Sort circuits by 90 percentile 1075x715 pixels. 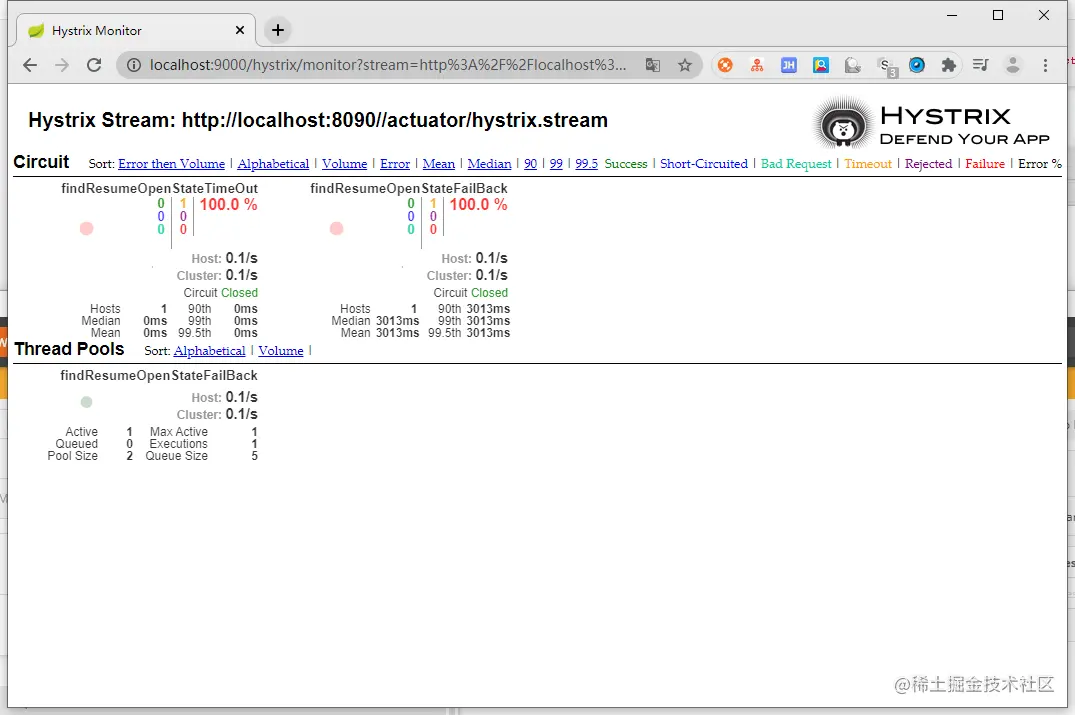point(531,164)
